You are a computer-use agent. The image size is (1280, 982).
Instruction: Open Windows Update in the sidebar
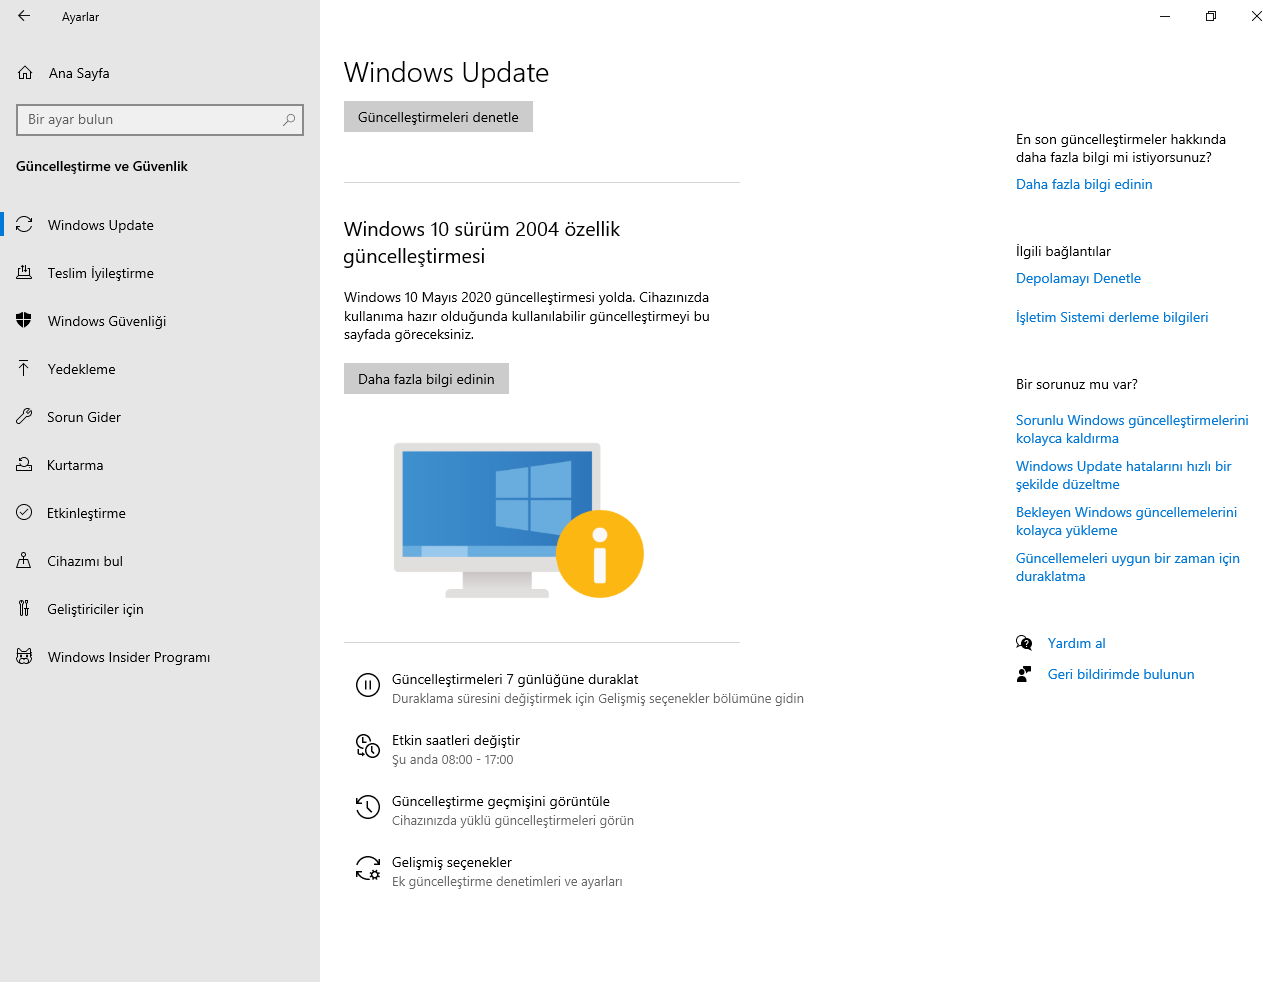pyautogui.click(x=160, y=225)
